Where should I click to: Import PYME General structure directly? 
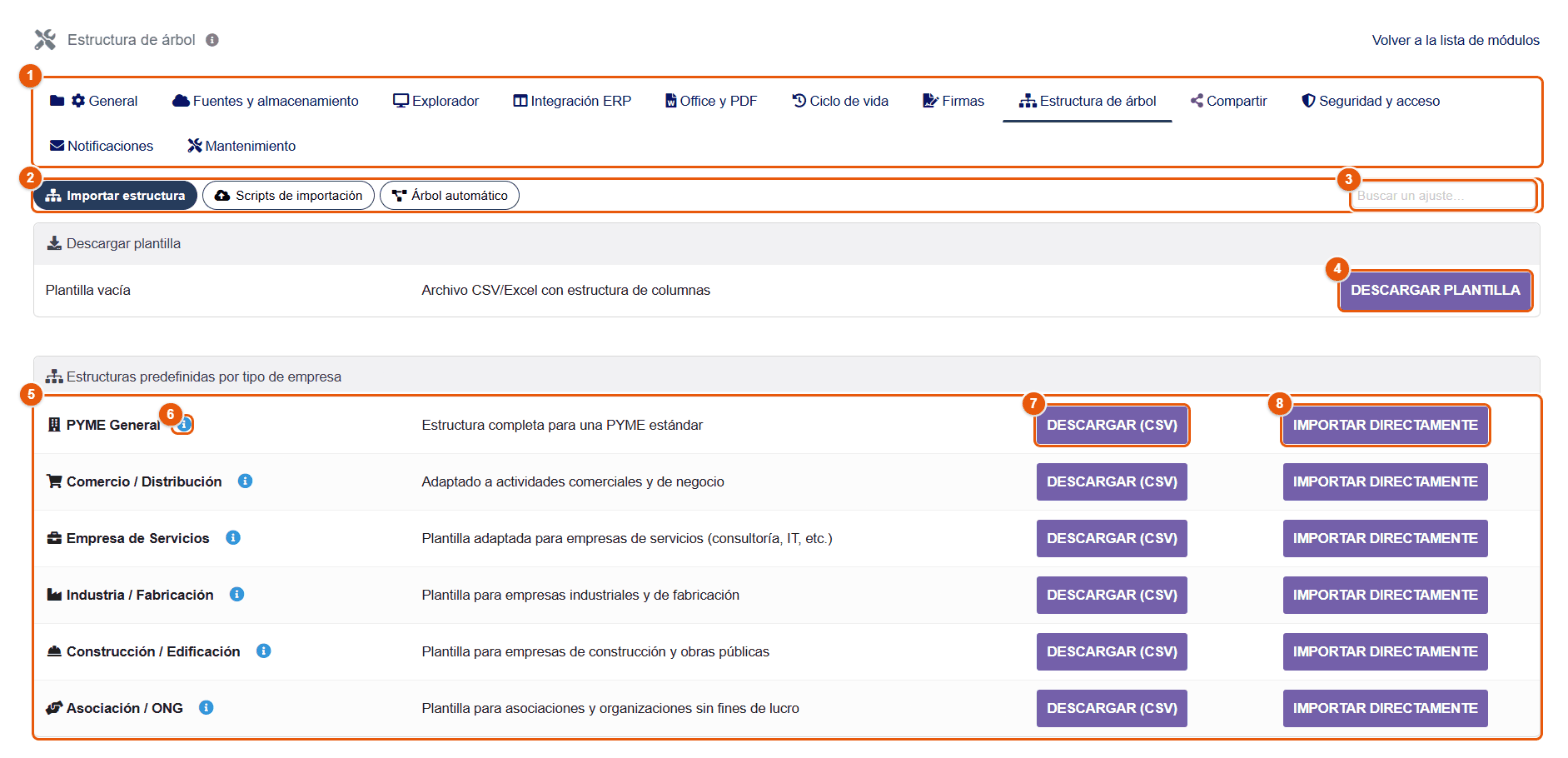point(1385,425)
